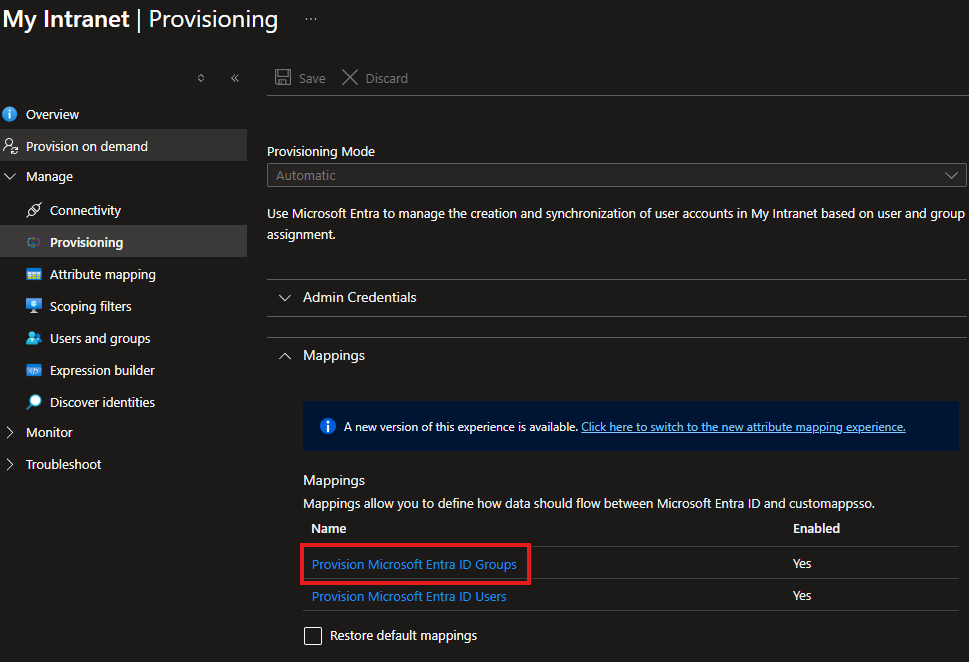Image resolution: width=969 pixels, height=662 pixels.
Task: Click the sidebar up-down sort arrows
Action: tap(201, 78)
